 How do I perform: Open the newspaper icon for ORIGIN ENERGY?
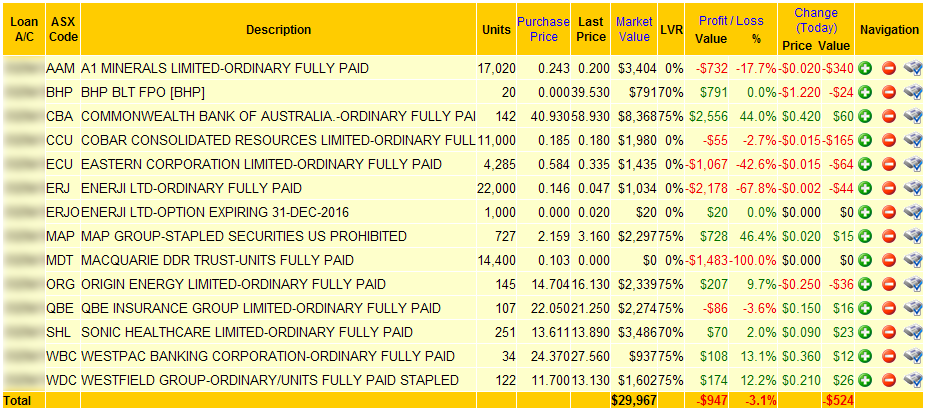[x=913, y=284]
